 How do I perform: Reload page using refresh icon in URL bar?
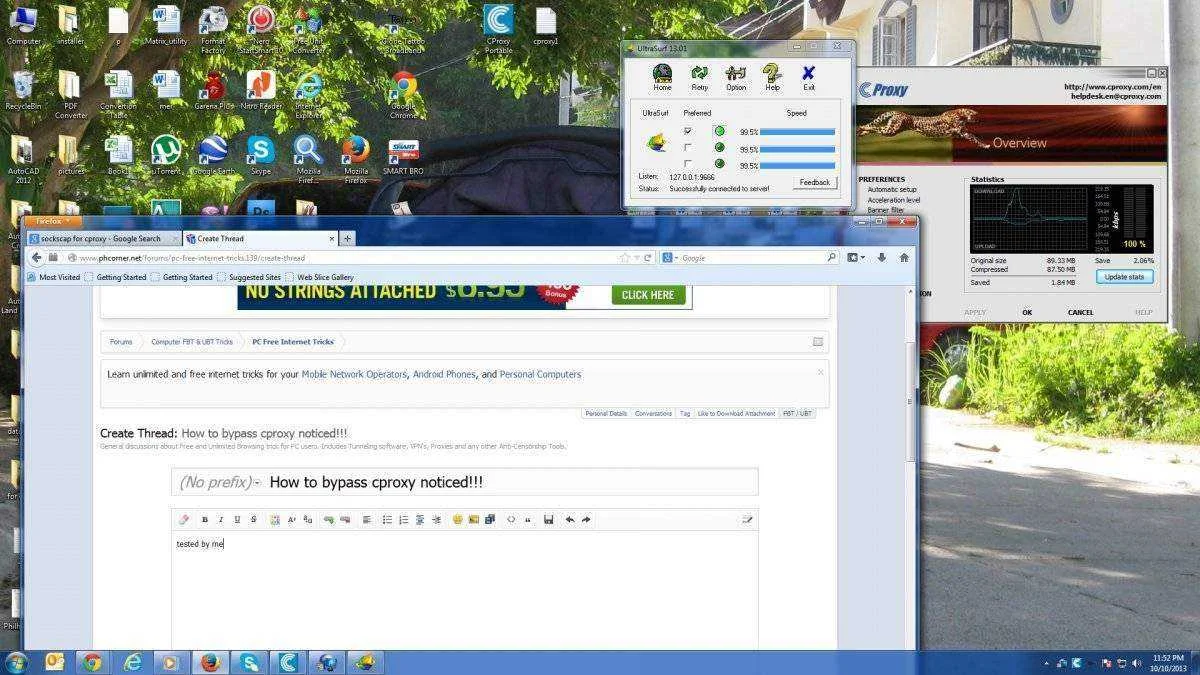(x=647, y=258)
